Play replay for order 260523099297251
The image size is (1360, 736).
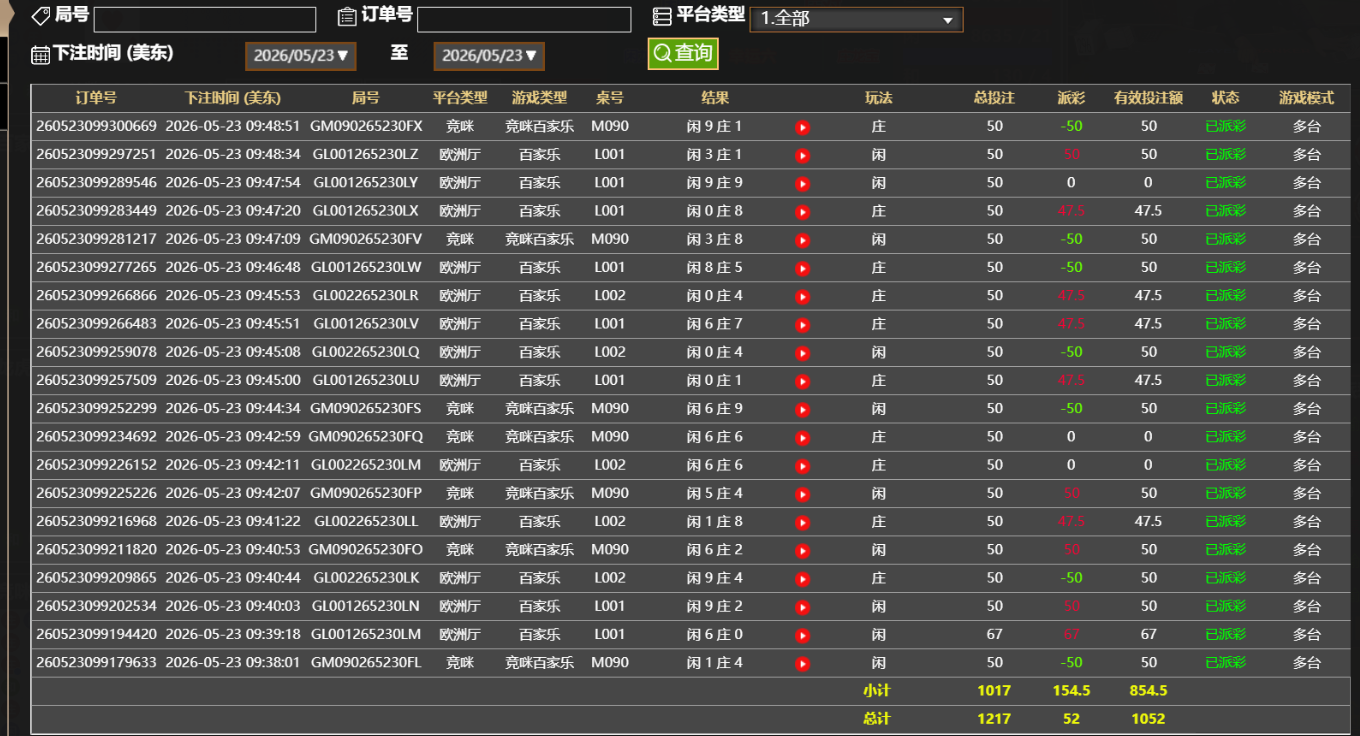pyautogui.click(x=802, y=155)
